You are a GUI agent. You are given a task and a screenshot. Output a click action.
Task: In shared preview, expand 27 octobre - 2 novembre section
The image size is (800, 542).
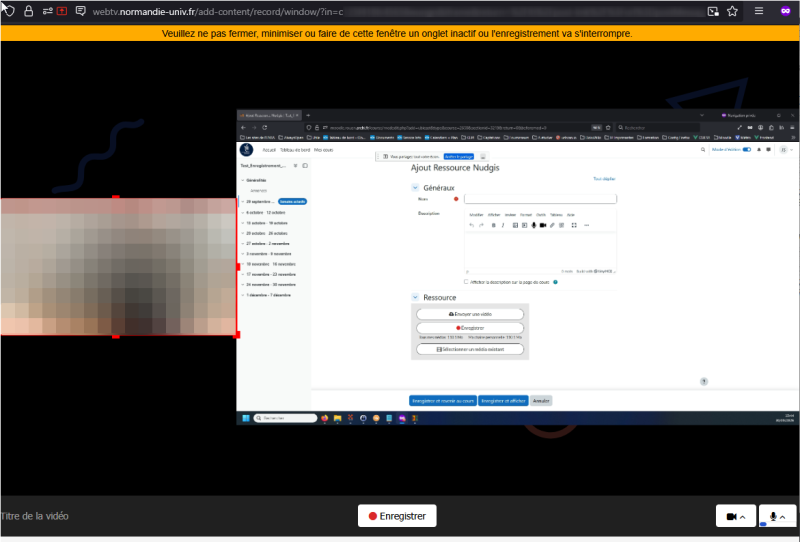pos(242,243)
